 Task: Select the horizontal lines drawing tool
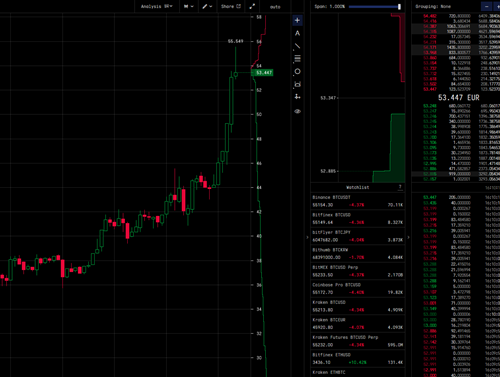297,59
